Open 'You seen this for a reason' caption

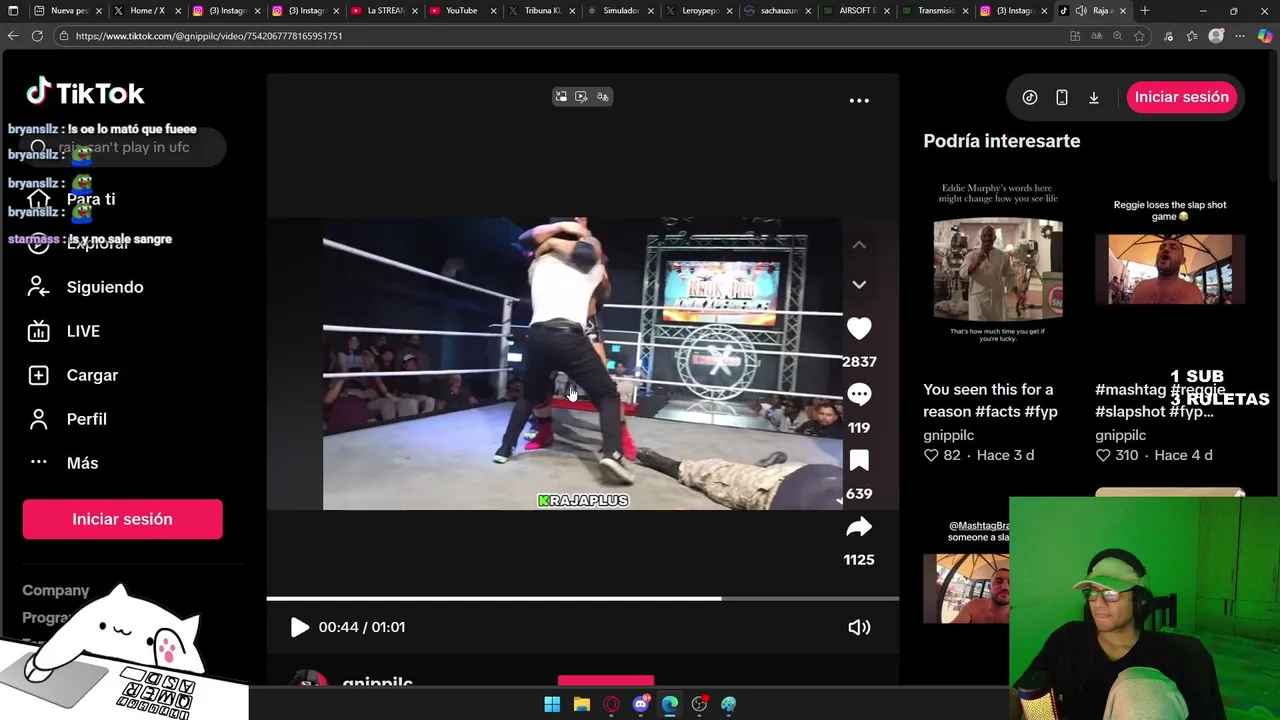(990, 400)
